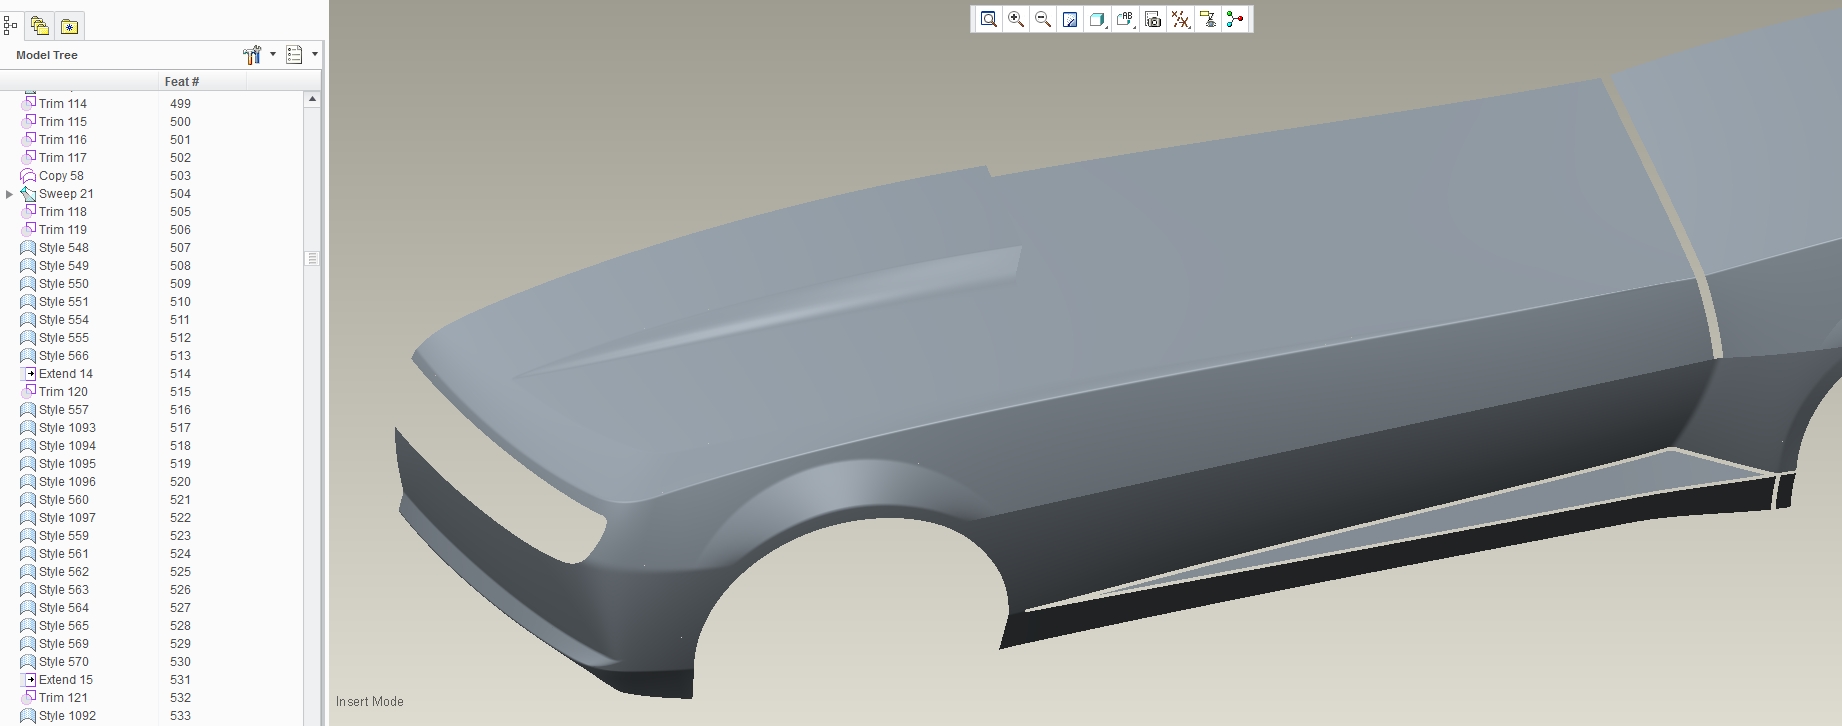This screenshot has height=726, width=1842.
Task: Select the Style 561 feature
Action: [x=54, y=554]
